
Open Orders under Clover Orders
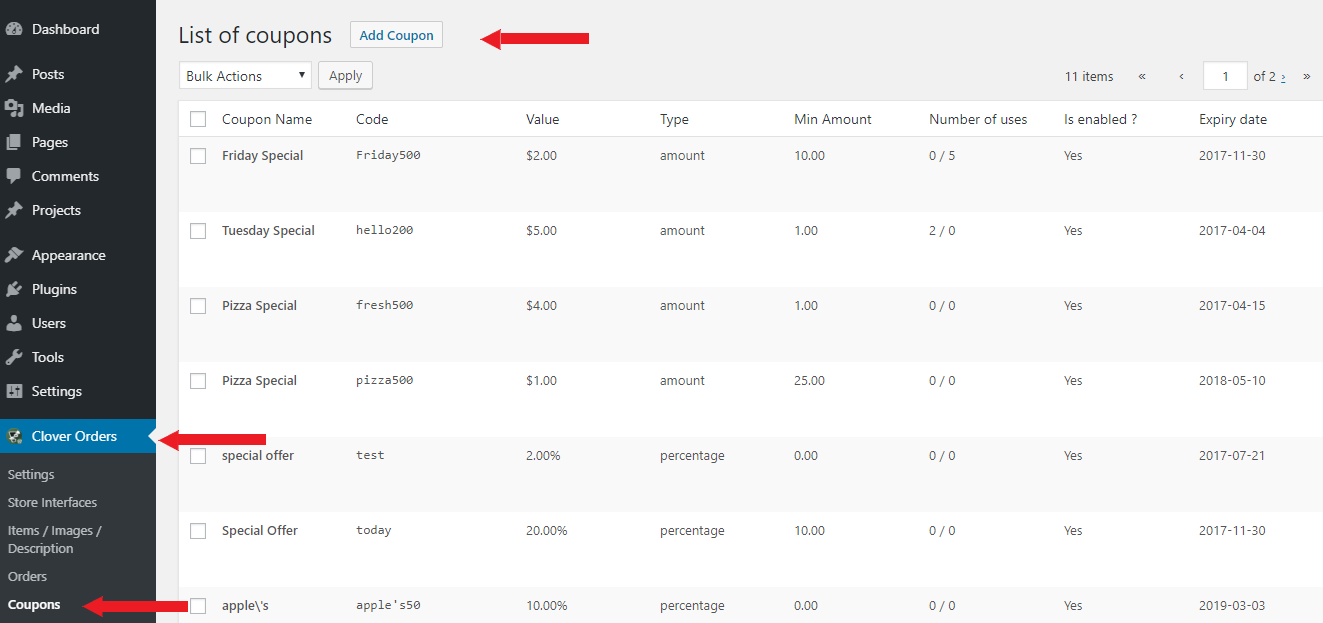pos(27,576)
